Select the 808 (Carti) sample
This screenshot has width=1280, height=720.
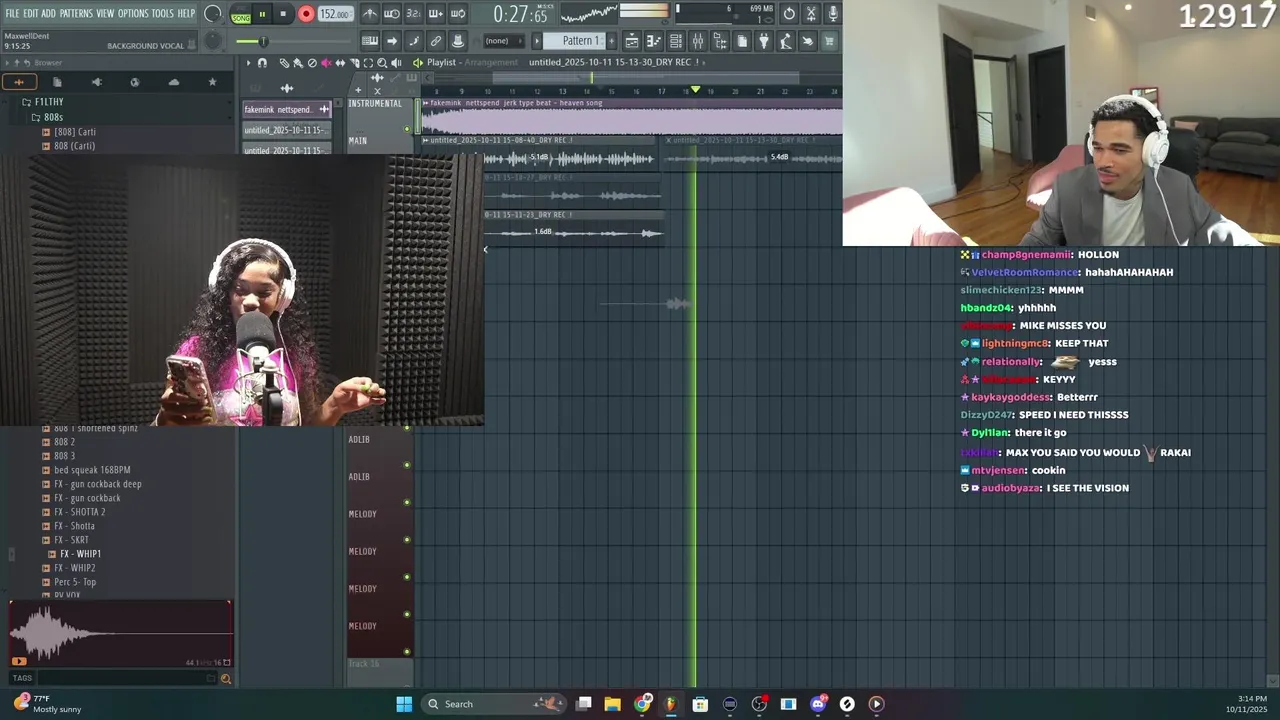pyautogui.click(x=74, y=146)
